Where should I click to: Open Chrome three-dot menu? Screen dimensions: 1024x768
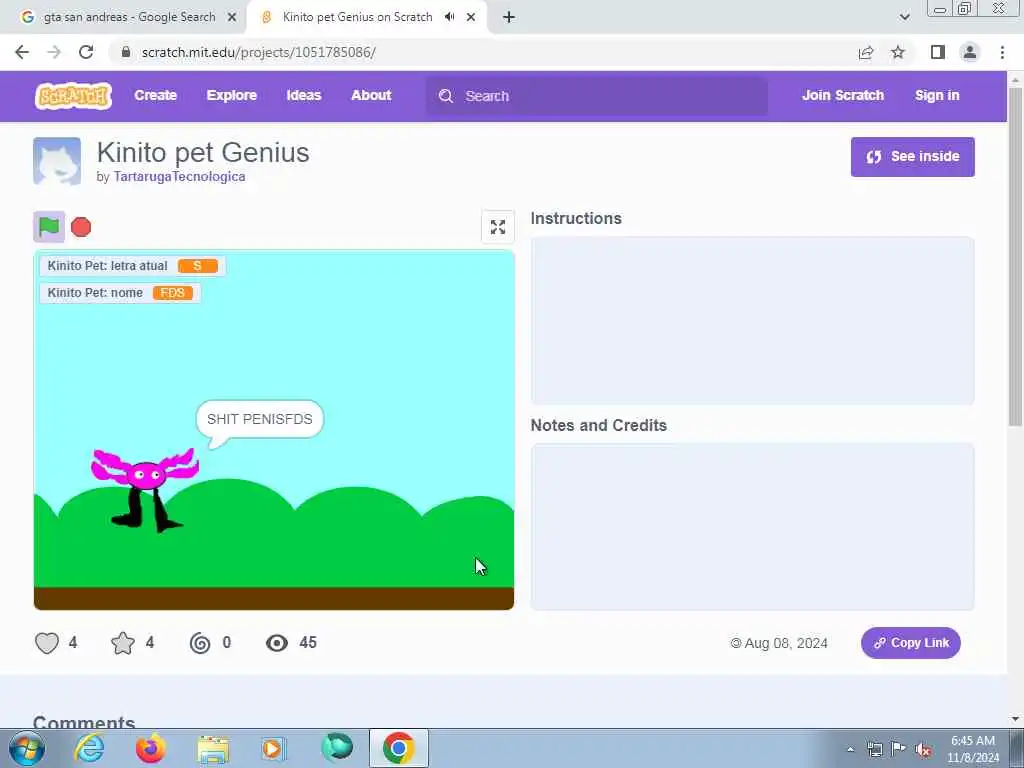[x=1002, y=52]
